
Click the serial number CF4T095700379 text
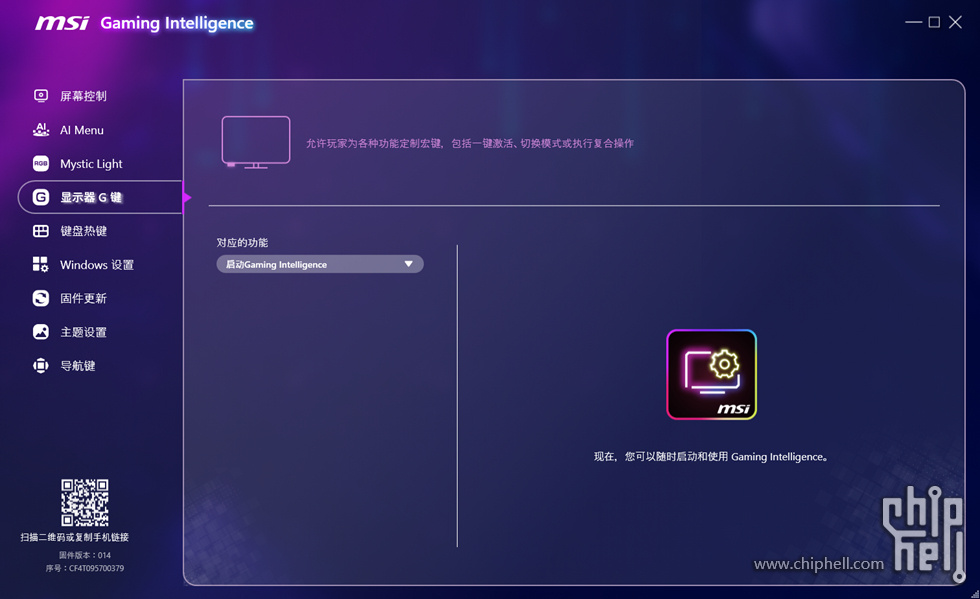point(84,568)
